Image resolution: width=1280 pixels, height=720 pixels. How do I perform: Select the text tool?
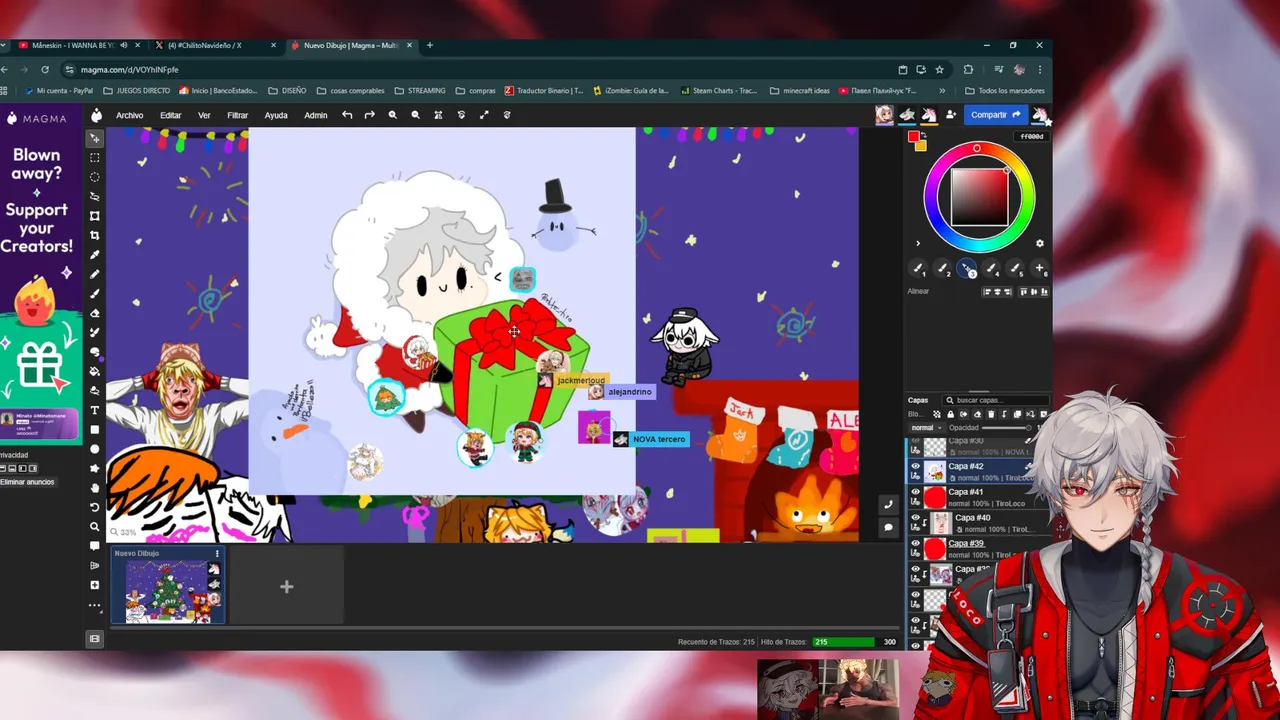point(95,410)
